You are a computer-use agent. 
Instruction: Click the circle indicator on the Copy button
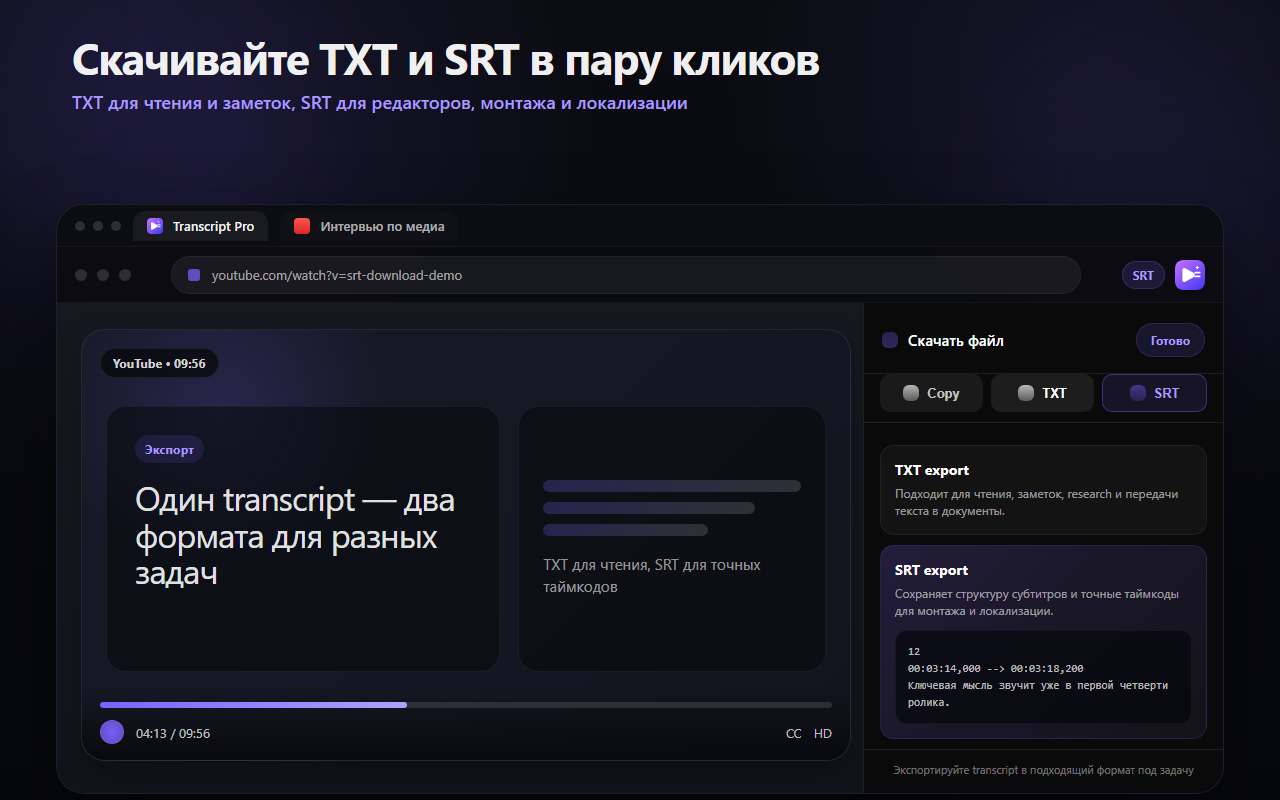coord(911,392)
